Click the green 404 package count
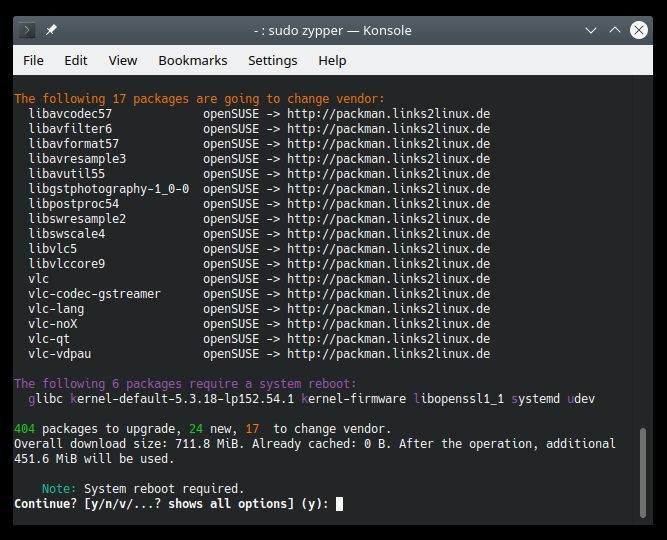This screenshot has height=540, width=667. (25, 429)
